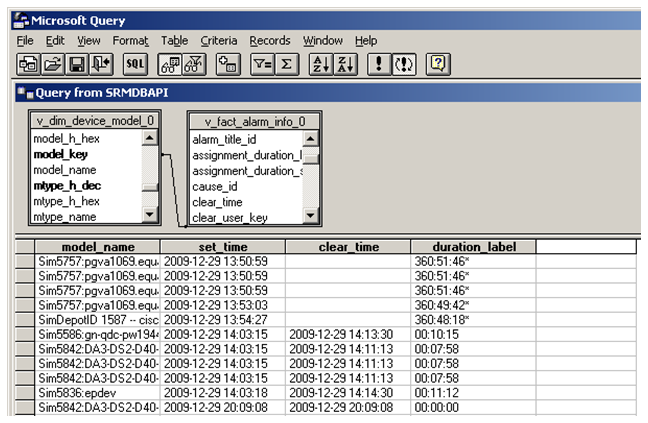
Task: Click the duration cell 360:48:18*
Action: coord(474,320)
